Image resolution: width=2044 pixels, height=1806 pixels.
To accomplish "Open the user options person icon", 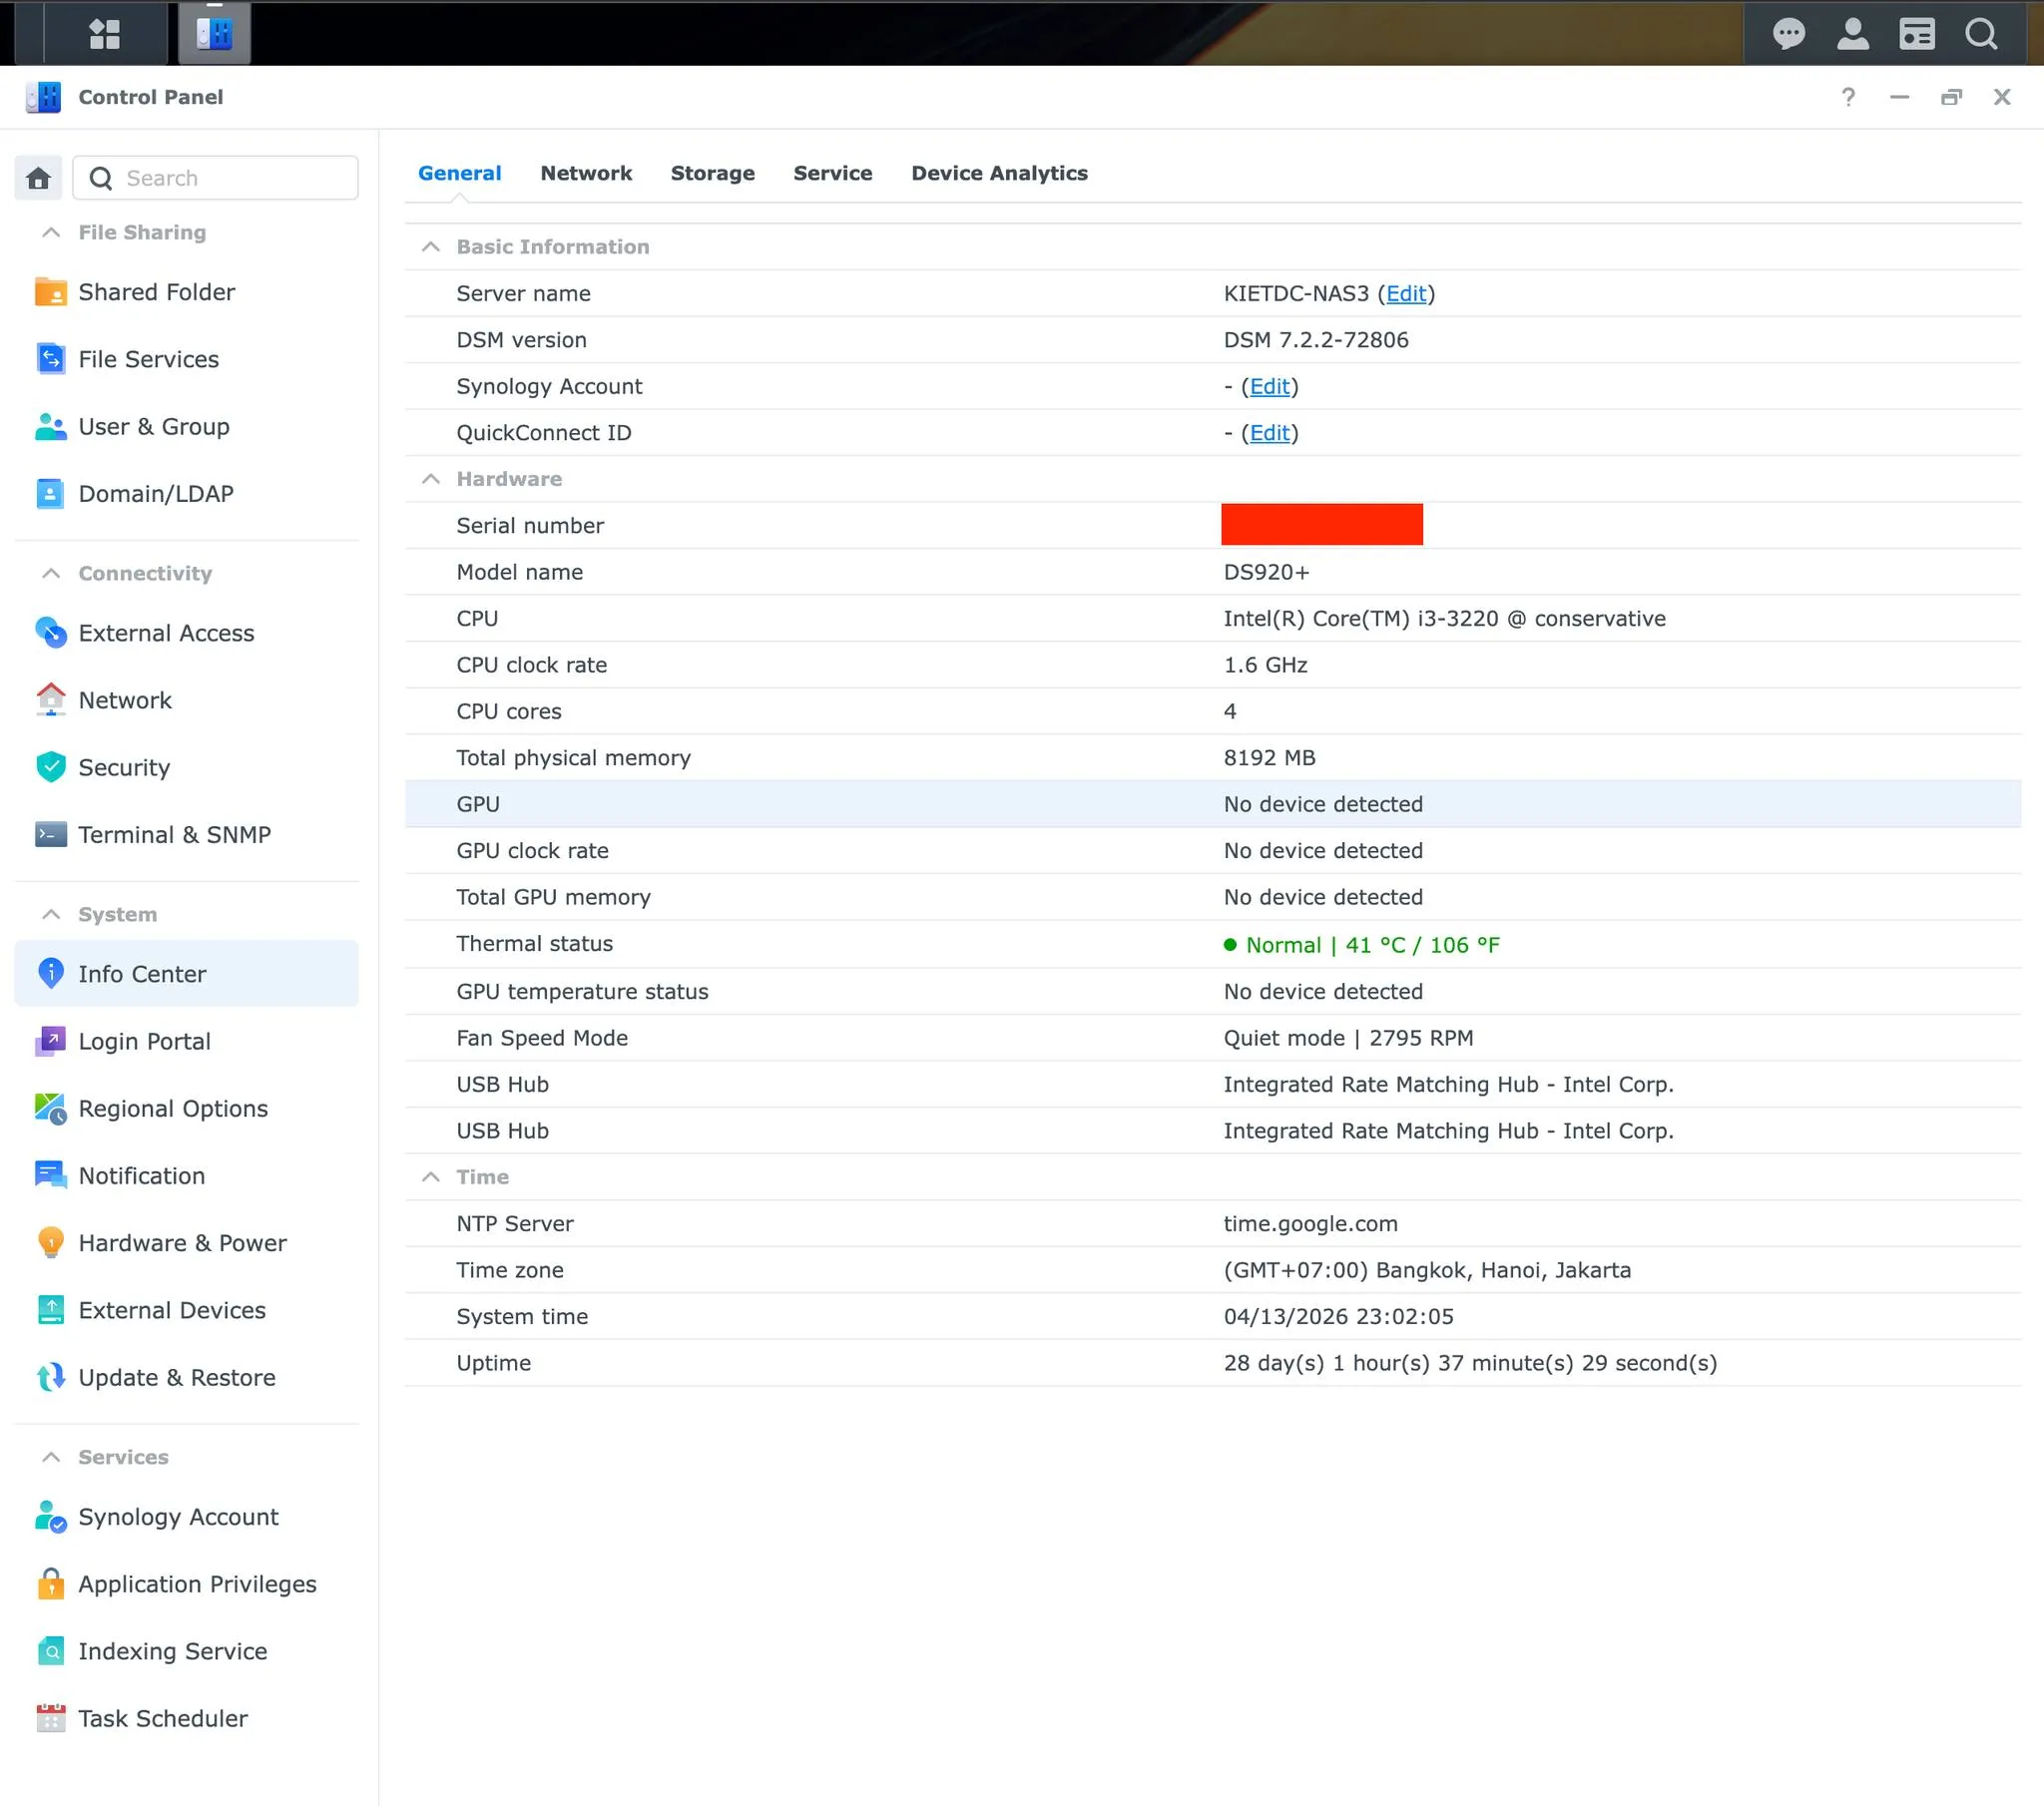I will [x=1852, y=34].
